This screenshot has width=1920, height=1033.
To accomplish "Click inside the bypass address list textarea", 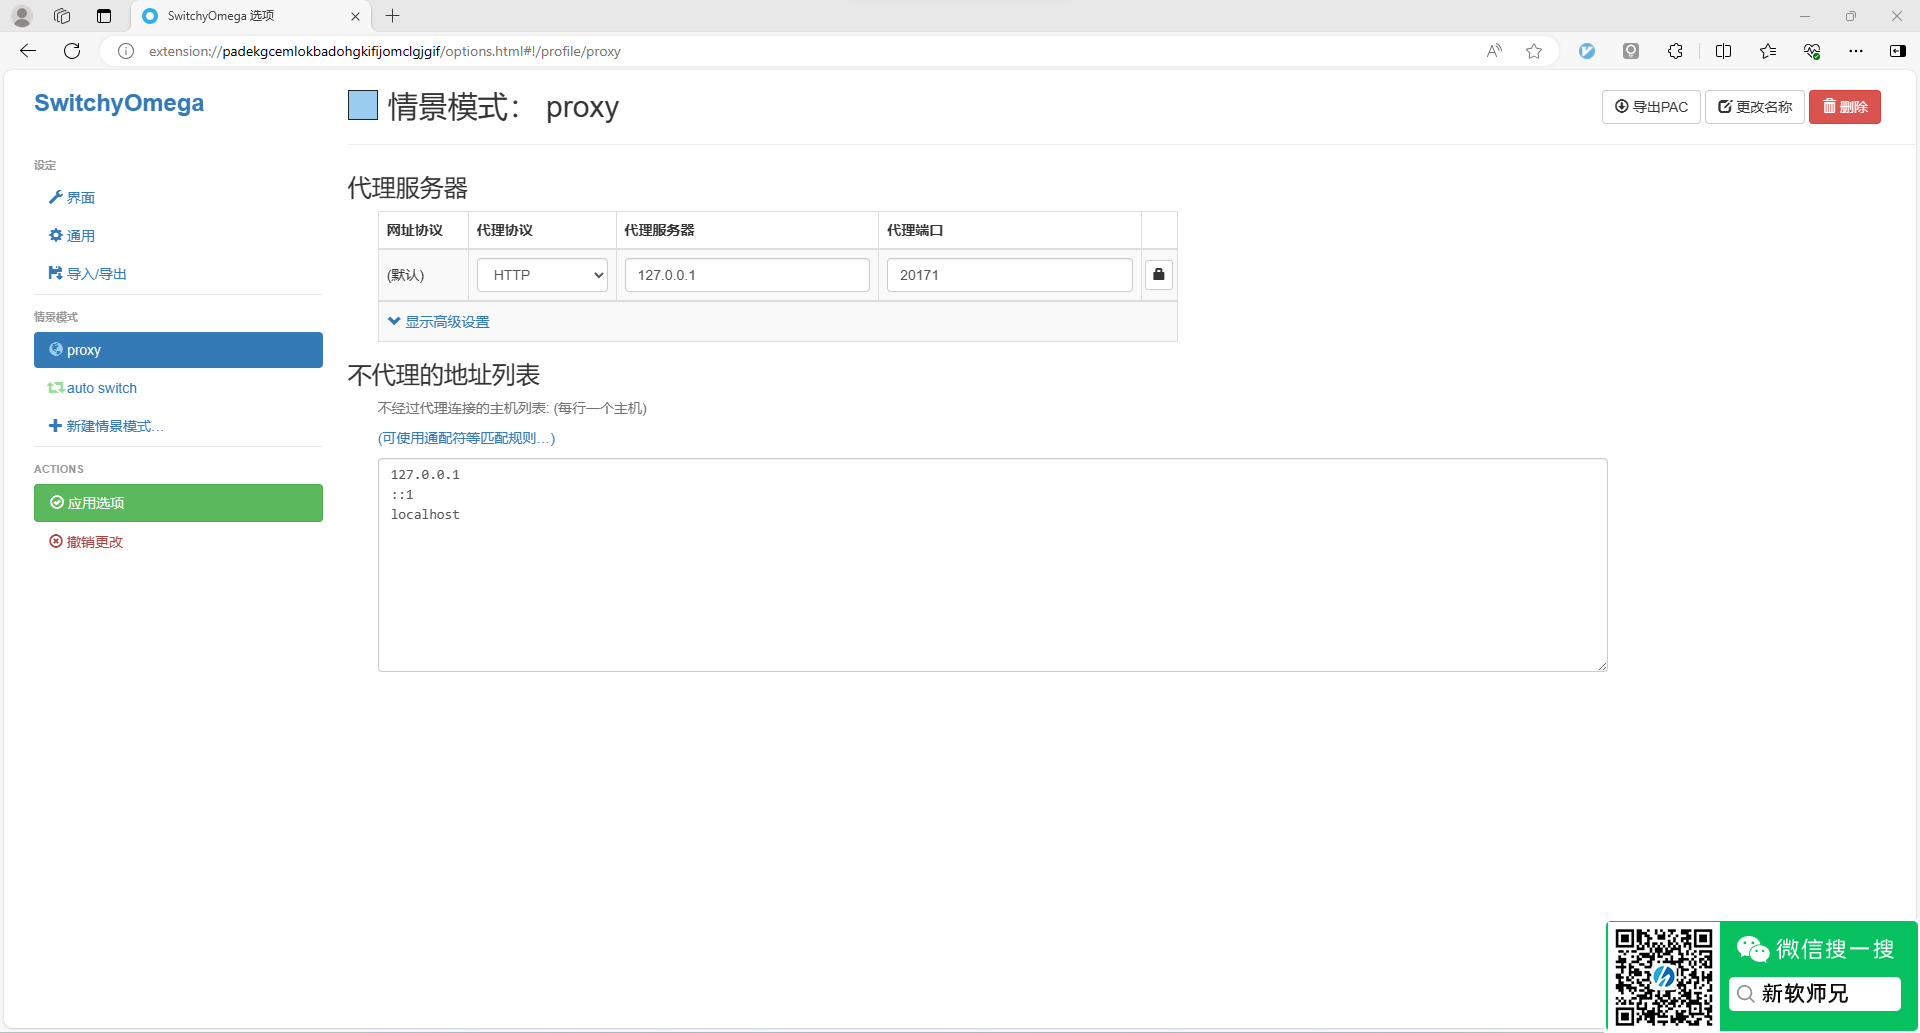I will 992,565.
